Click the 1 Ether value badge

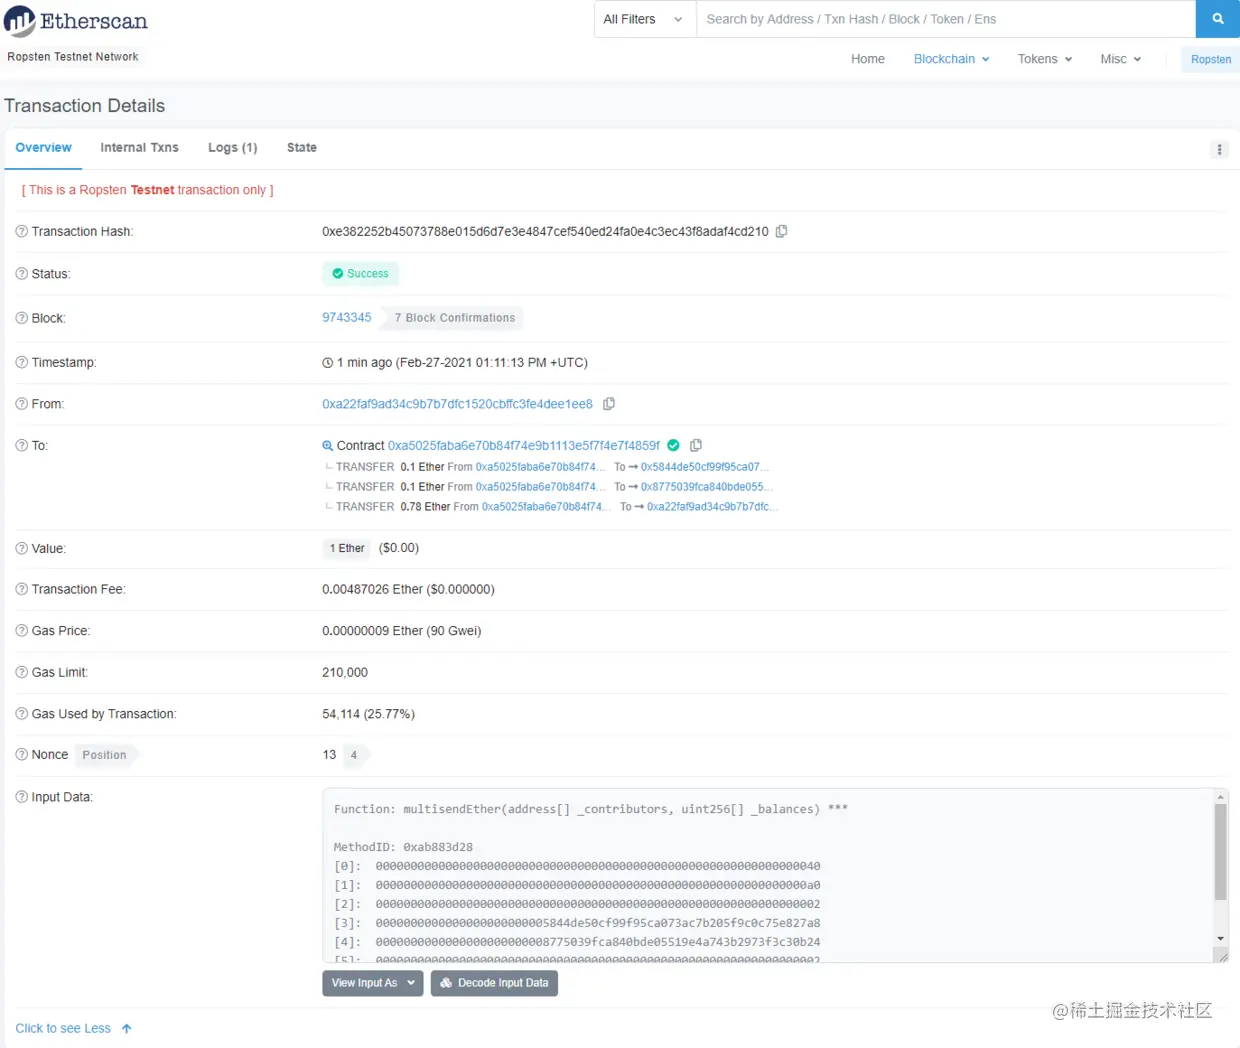click(347, 548)
